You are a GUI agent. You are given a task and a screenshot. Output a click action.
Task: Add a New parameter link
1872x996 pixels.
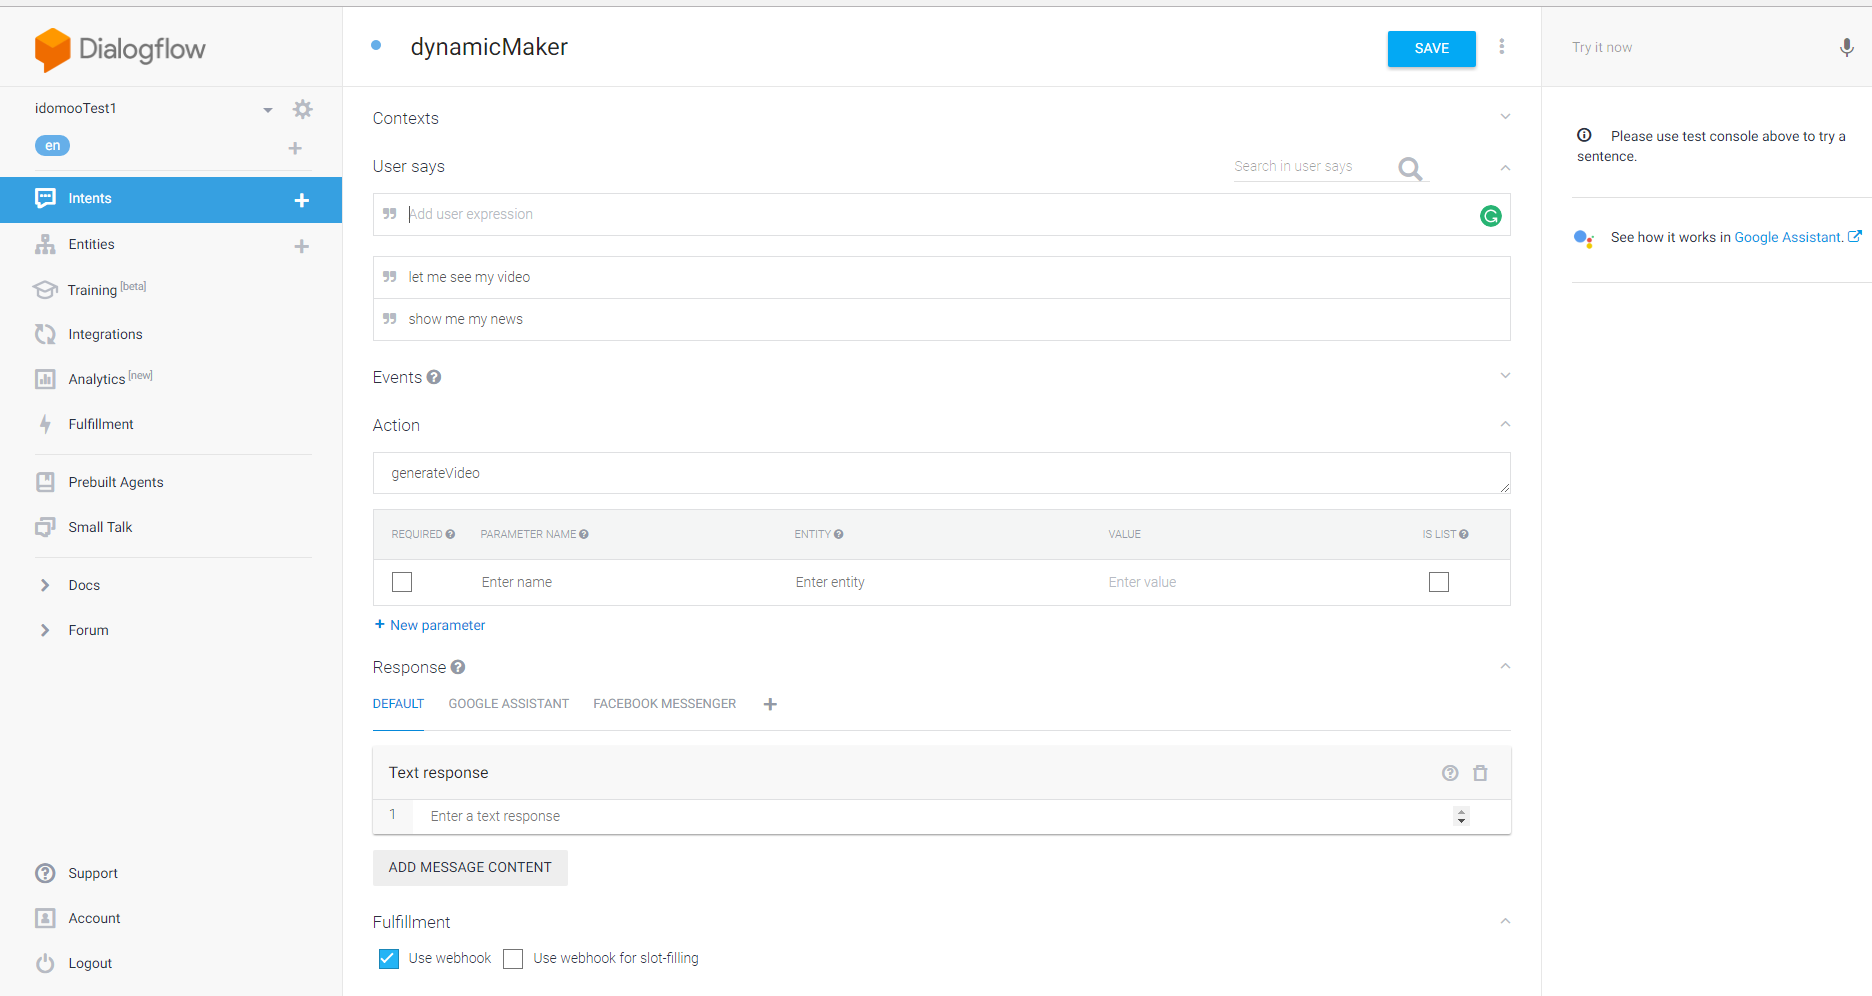(430, 625)
